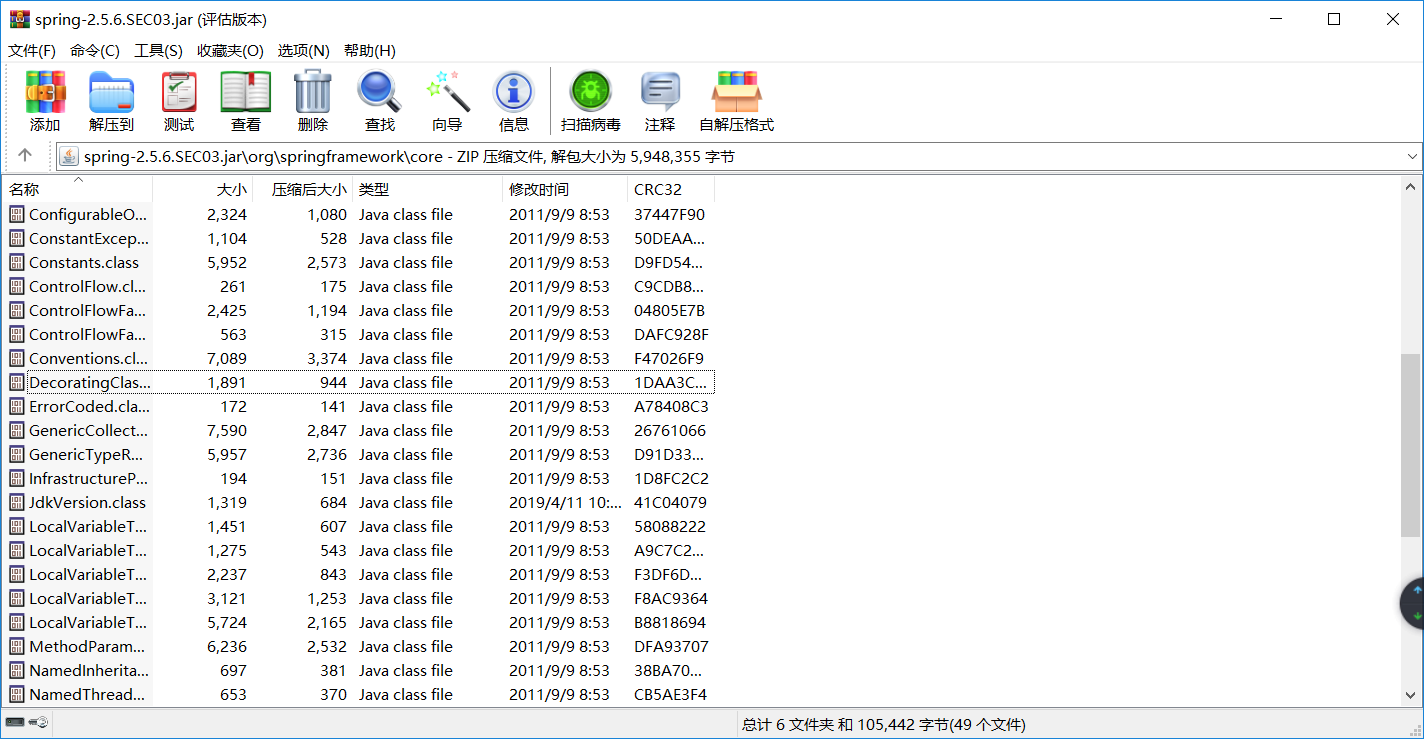Screen dimensions: 1424x739
Task: Sort by Packed size (压缩后大小) header
Action: click(x=303, y=189)
